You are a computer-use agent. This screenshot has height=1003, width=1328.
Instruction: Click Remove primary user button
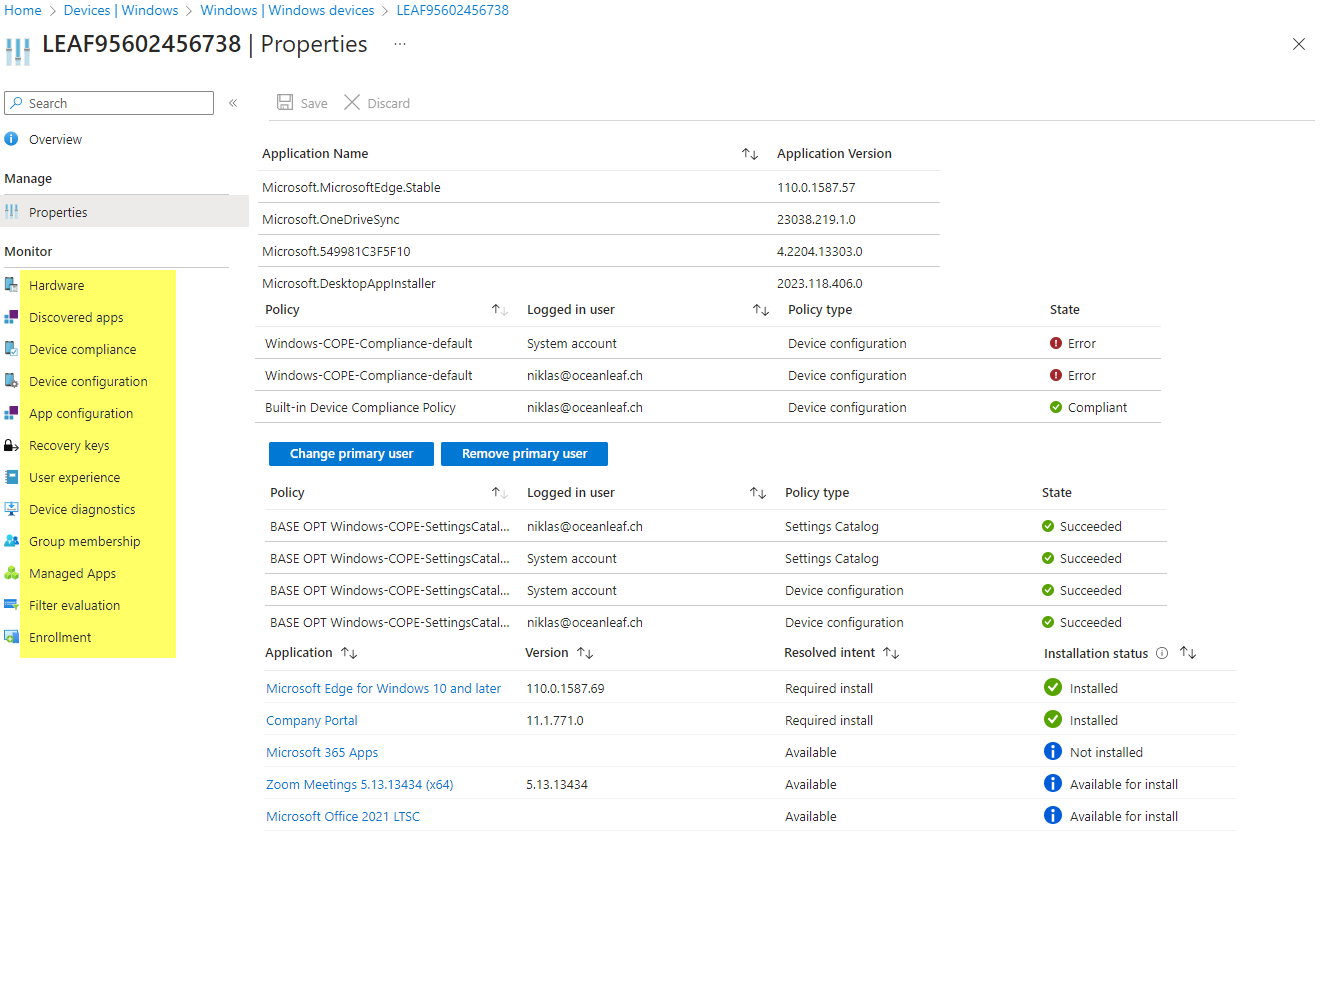click(524, 454)
